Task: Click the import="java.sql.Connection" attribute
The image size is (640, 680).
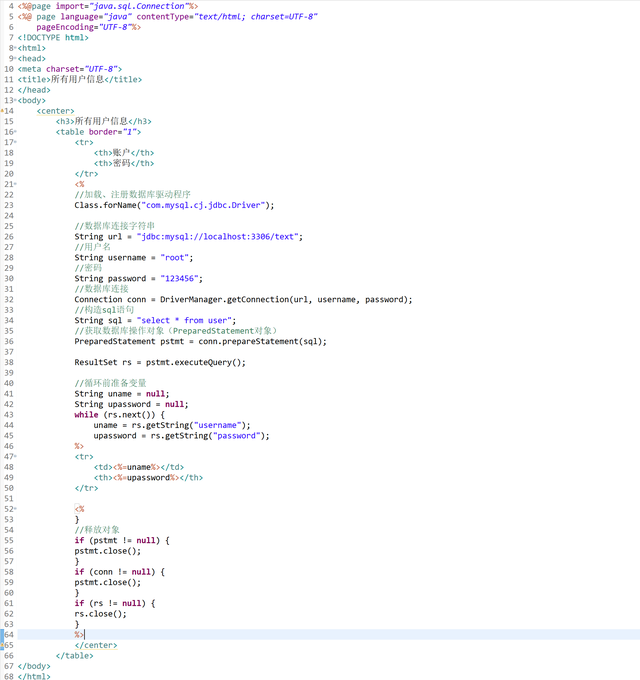Action: click(x=122, y=7)
